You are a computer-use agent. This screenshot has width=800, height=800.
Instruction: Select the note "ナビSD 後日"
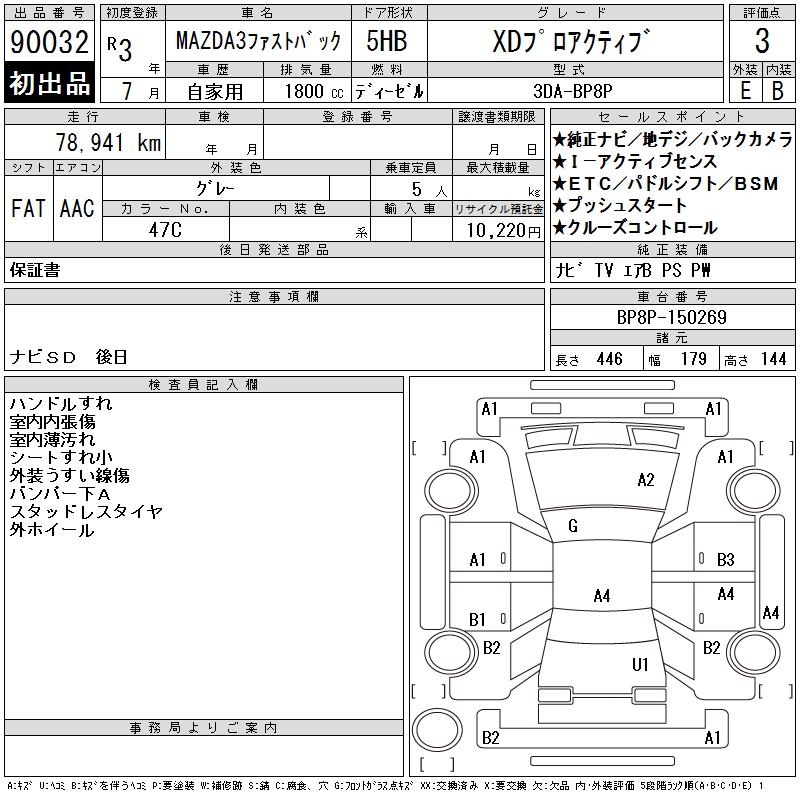(68, 357)
